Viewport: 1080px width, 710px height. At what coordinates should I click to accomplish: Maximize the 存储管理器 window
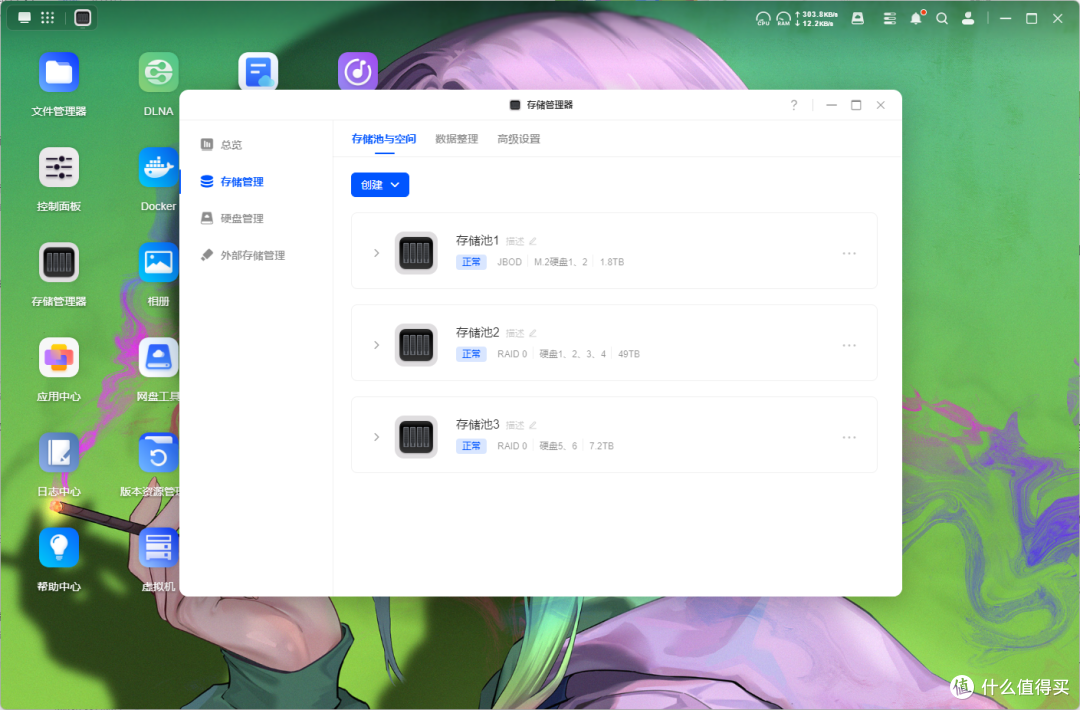click(x=856, y=105)
